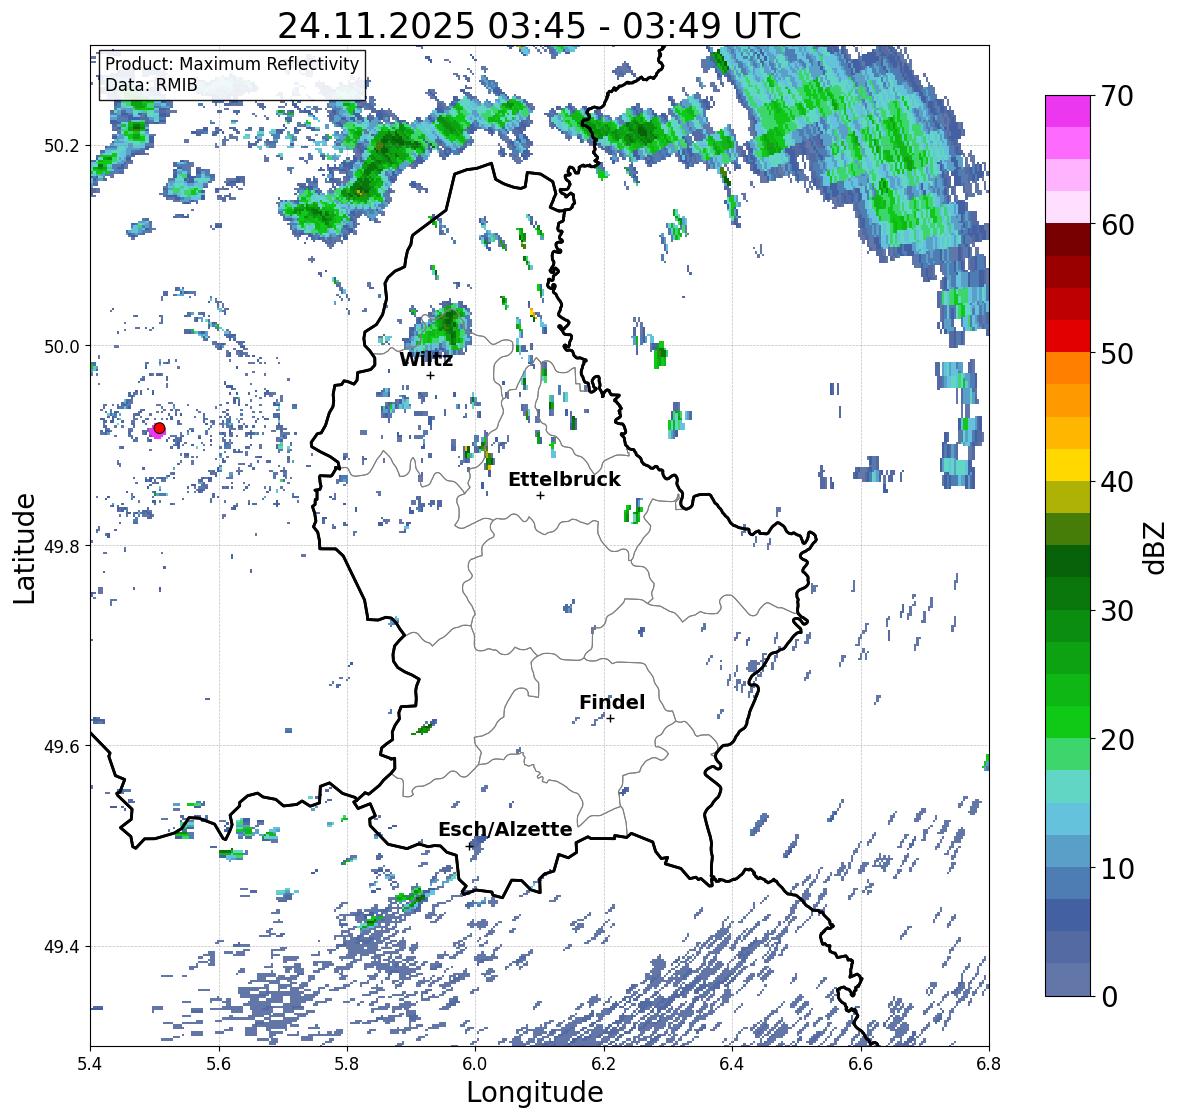Click the longitude tick label 6.0
Viewport: 1179px width, 1117px height.
click(475, 1064)
